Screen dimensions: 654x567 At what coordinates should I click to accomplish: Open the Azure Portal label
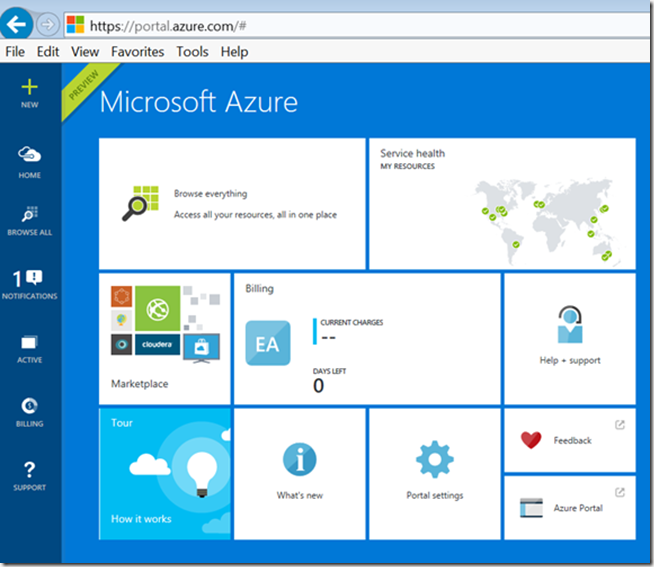578,508
